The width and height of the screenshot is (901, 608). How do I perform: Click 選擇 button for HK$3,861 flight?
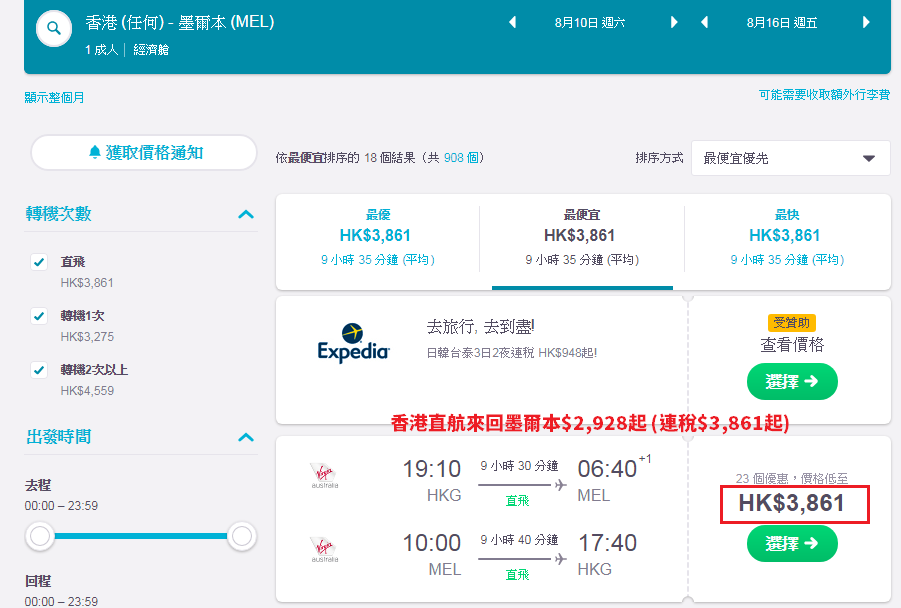(x=792, y=543)
